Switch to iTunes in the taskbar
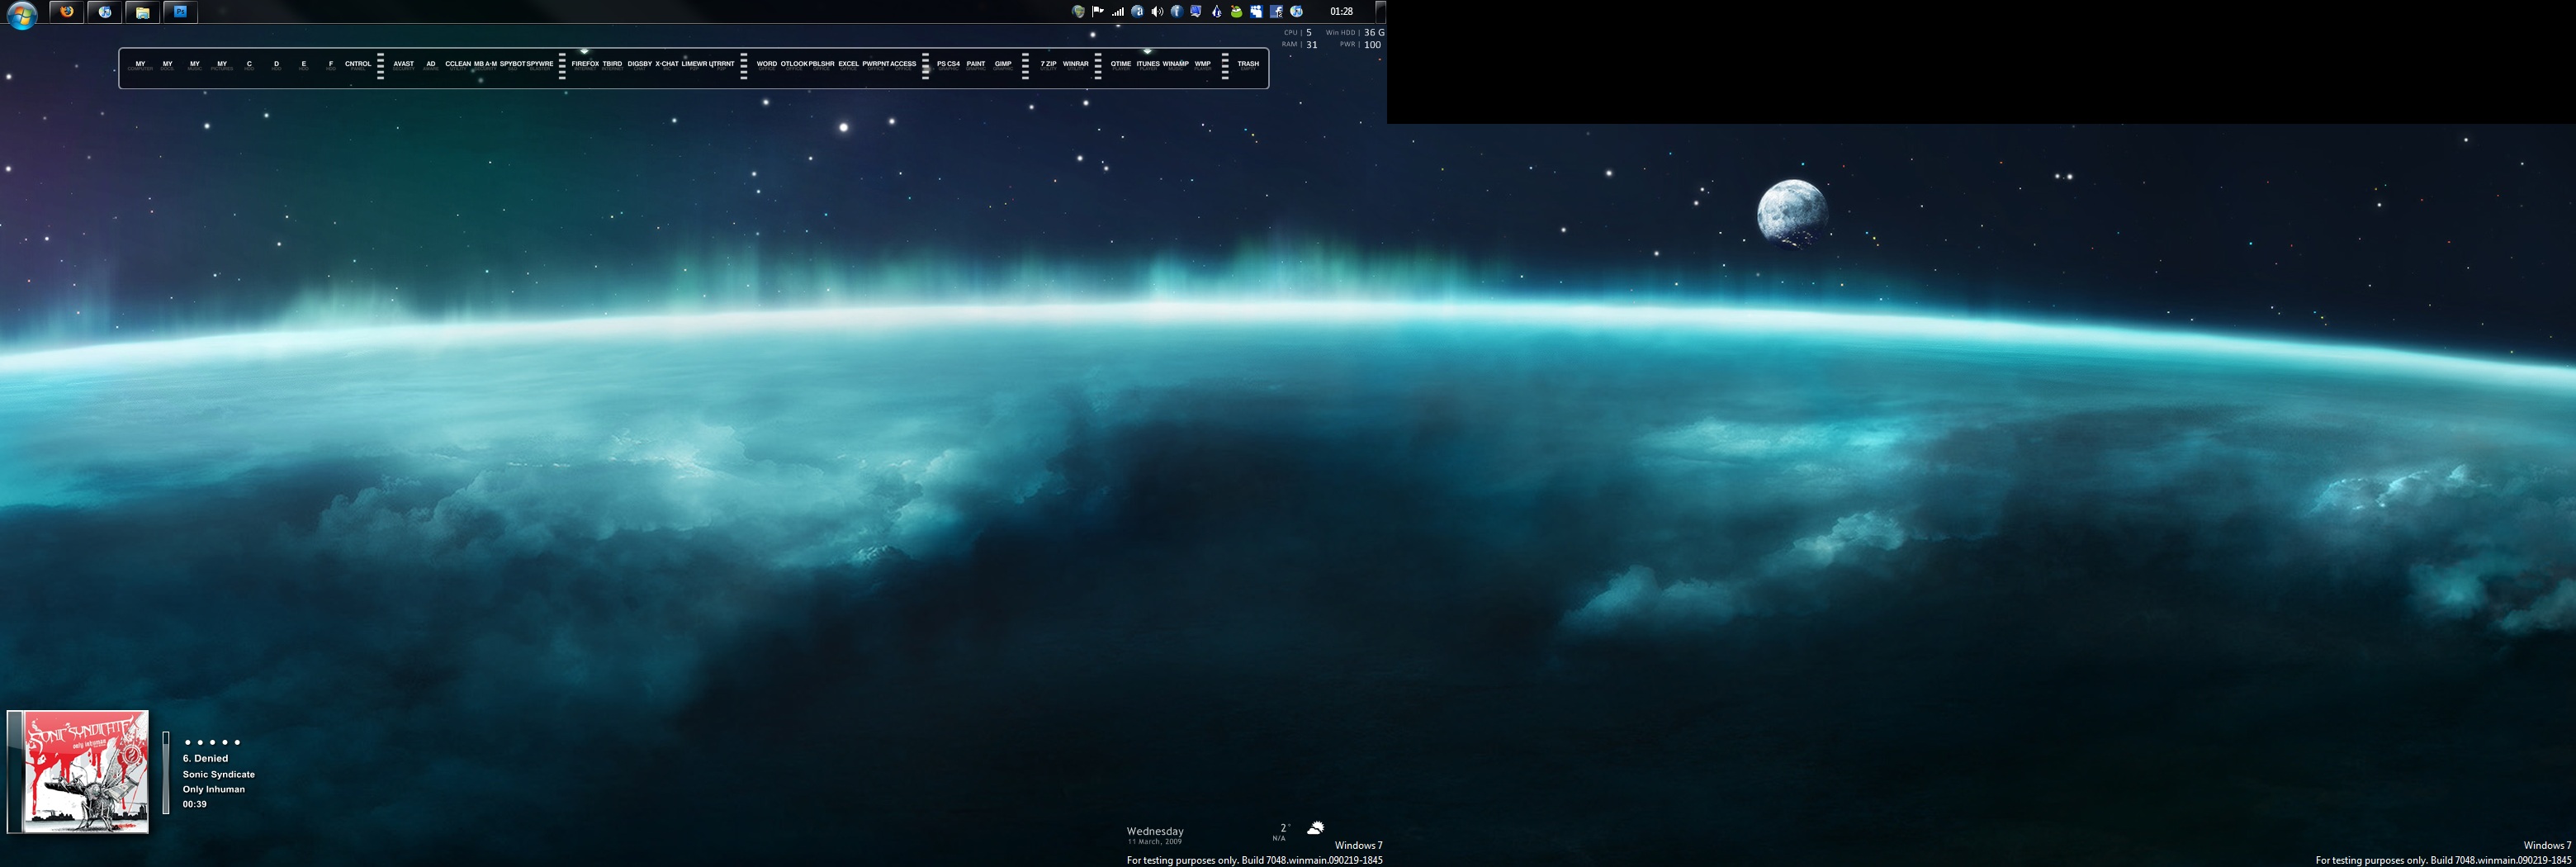Viewport: 2576px width, 867px height. pyautogui.click(x=105, y=12)
